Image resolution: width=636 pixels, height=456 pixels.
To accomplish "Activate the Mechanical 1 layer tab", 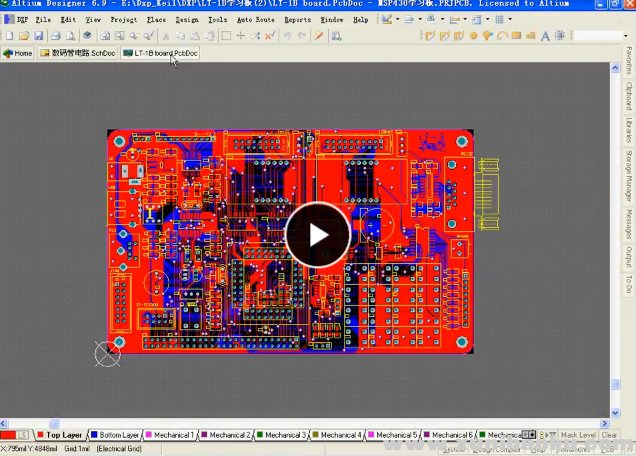I will point(171,435).
